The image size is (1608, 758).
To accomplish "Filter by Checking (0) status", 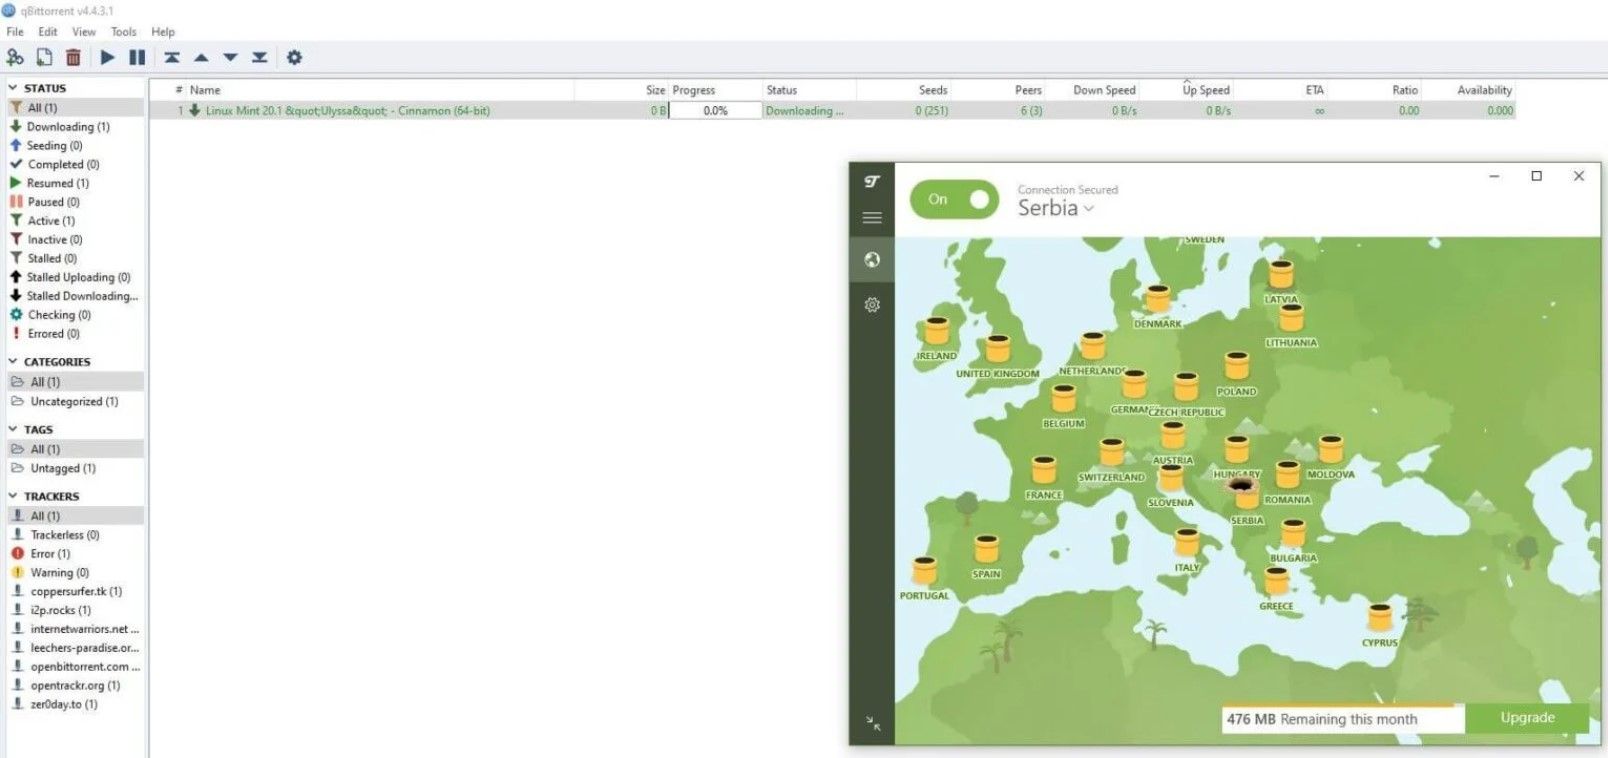I will click(59, 315).
